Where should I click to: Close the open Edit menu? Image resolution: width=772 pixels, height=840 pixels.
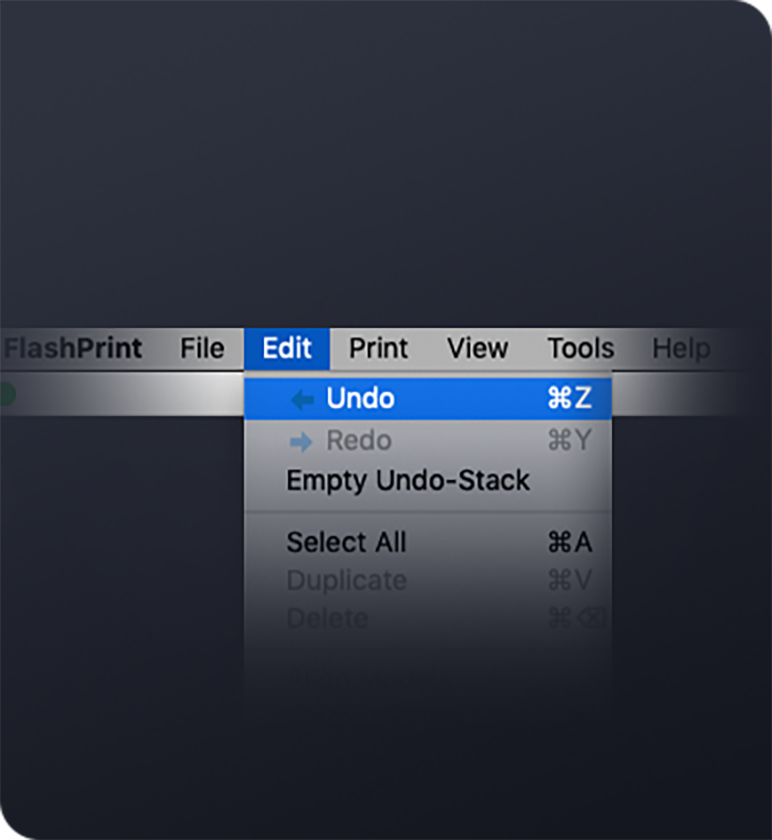click(x=287, y=348)
